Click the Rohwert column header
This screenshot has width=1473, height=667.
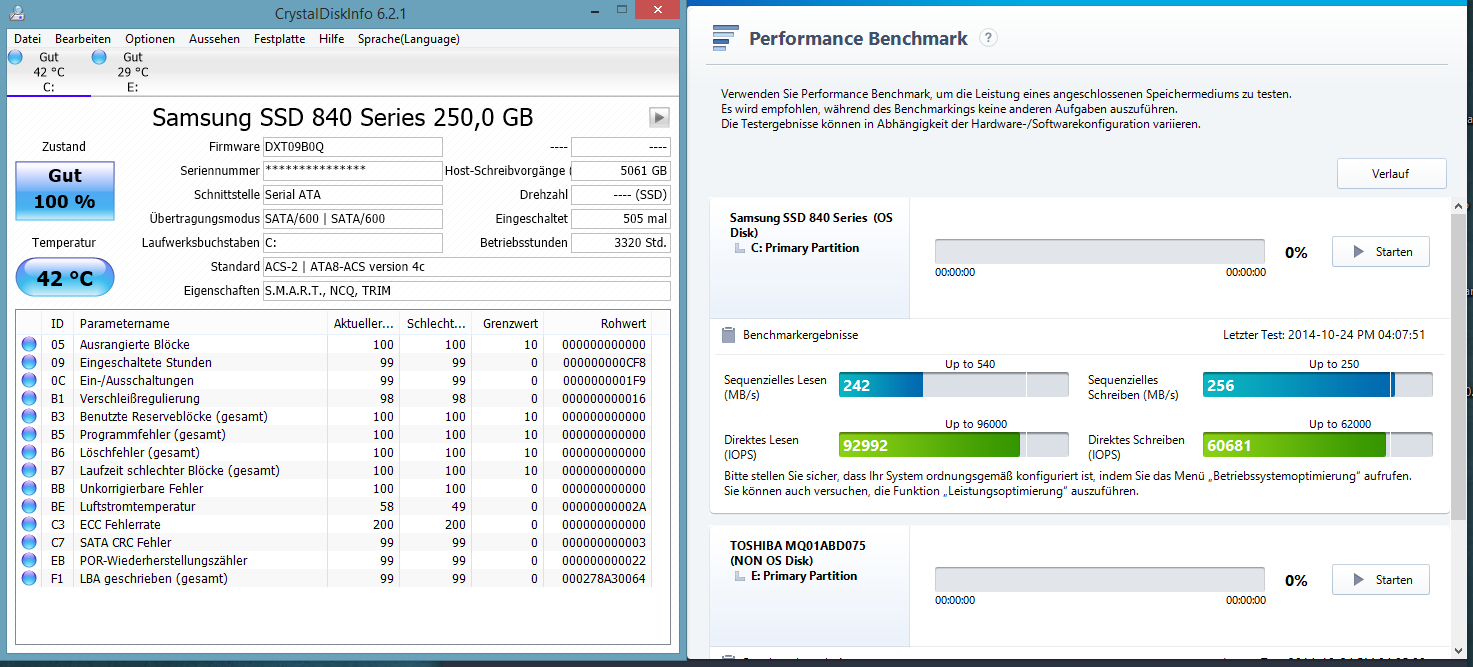[597, 323]
